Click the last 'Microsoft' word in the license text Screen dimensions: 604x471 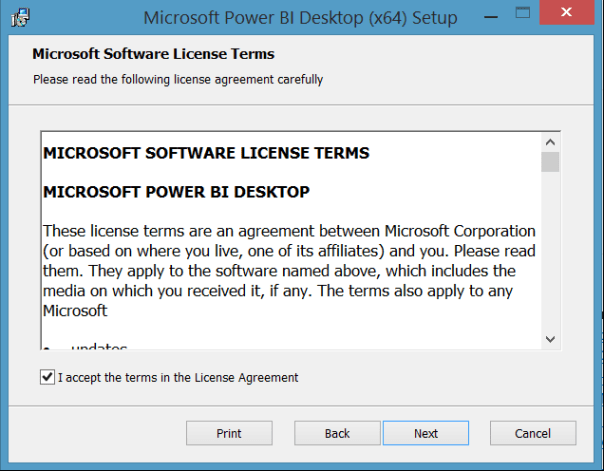pyautogui.click(x=75, y=311)
